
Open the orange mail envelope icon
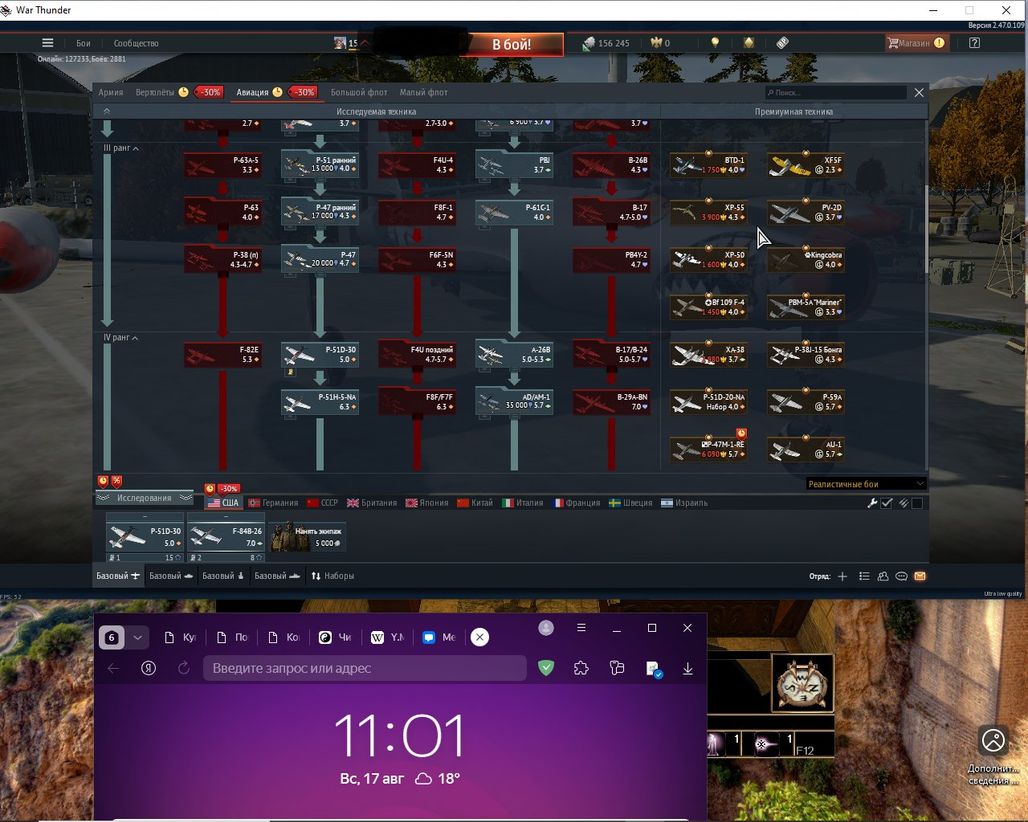click(920, 576)
